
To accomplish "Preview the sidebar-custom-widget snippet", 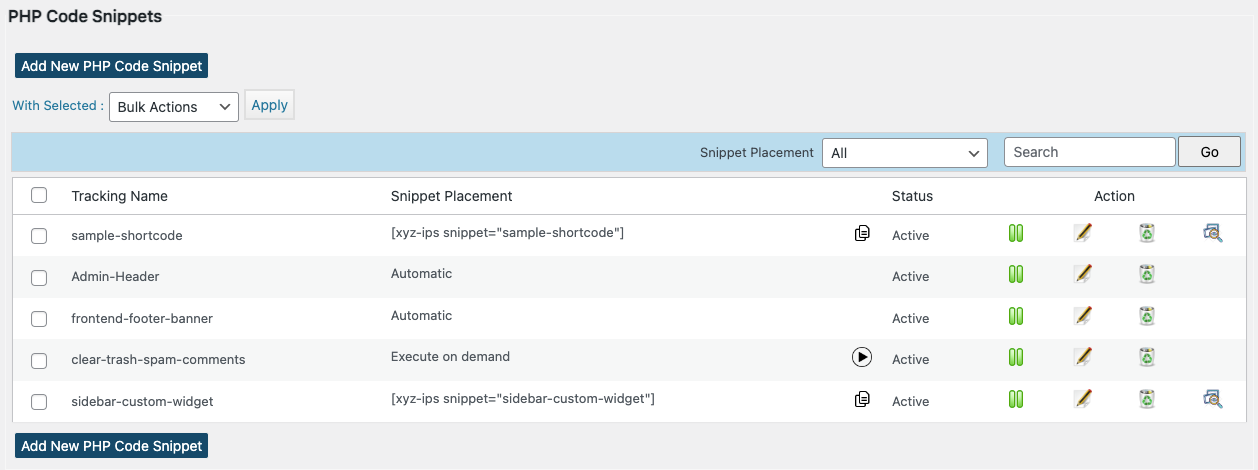I will click(x=1212, y=399).
